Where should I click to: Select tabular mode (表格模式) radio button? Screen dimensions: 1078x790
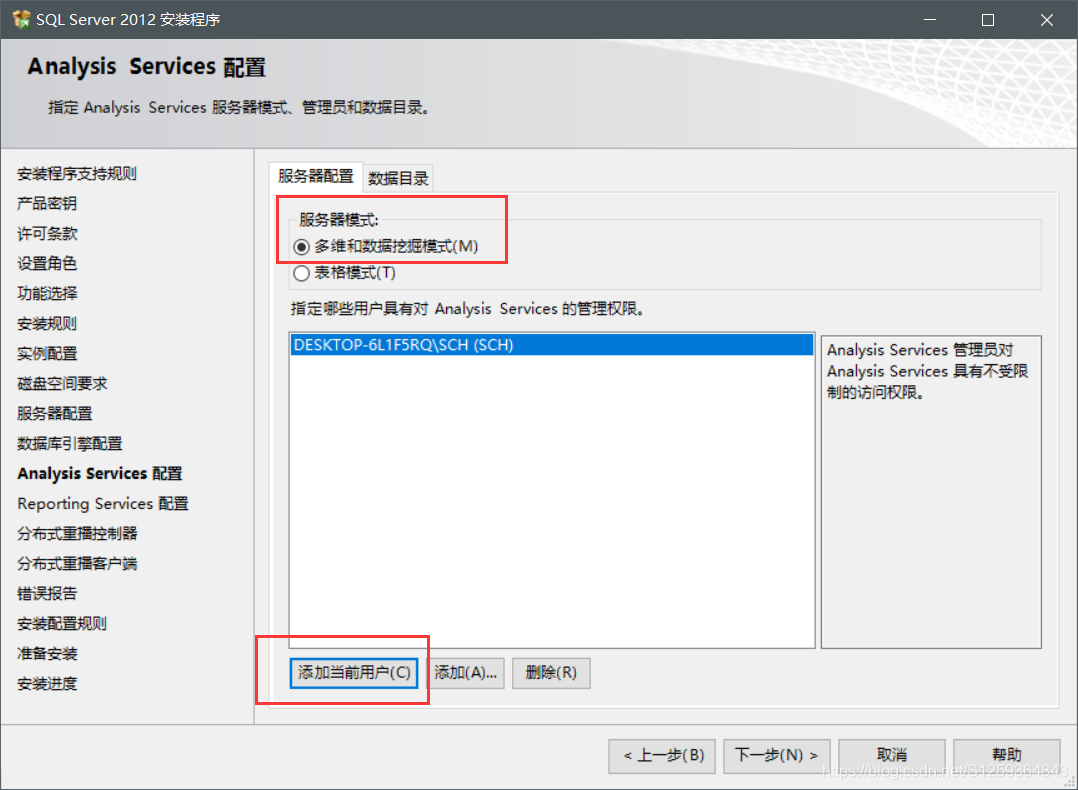(x=344, y=273)
